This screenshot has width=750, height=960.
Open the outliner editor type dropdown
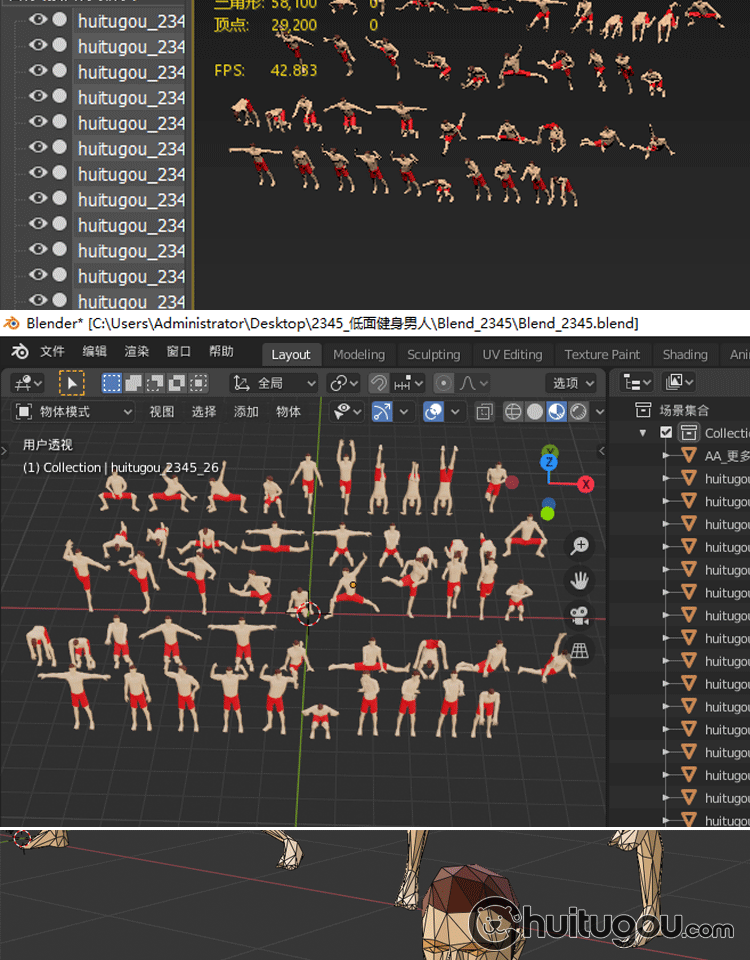(x=637, y=383)
